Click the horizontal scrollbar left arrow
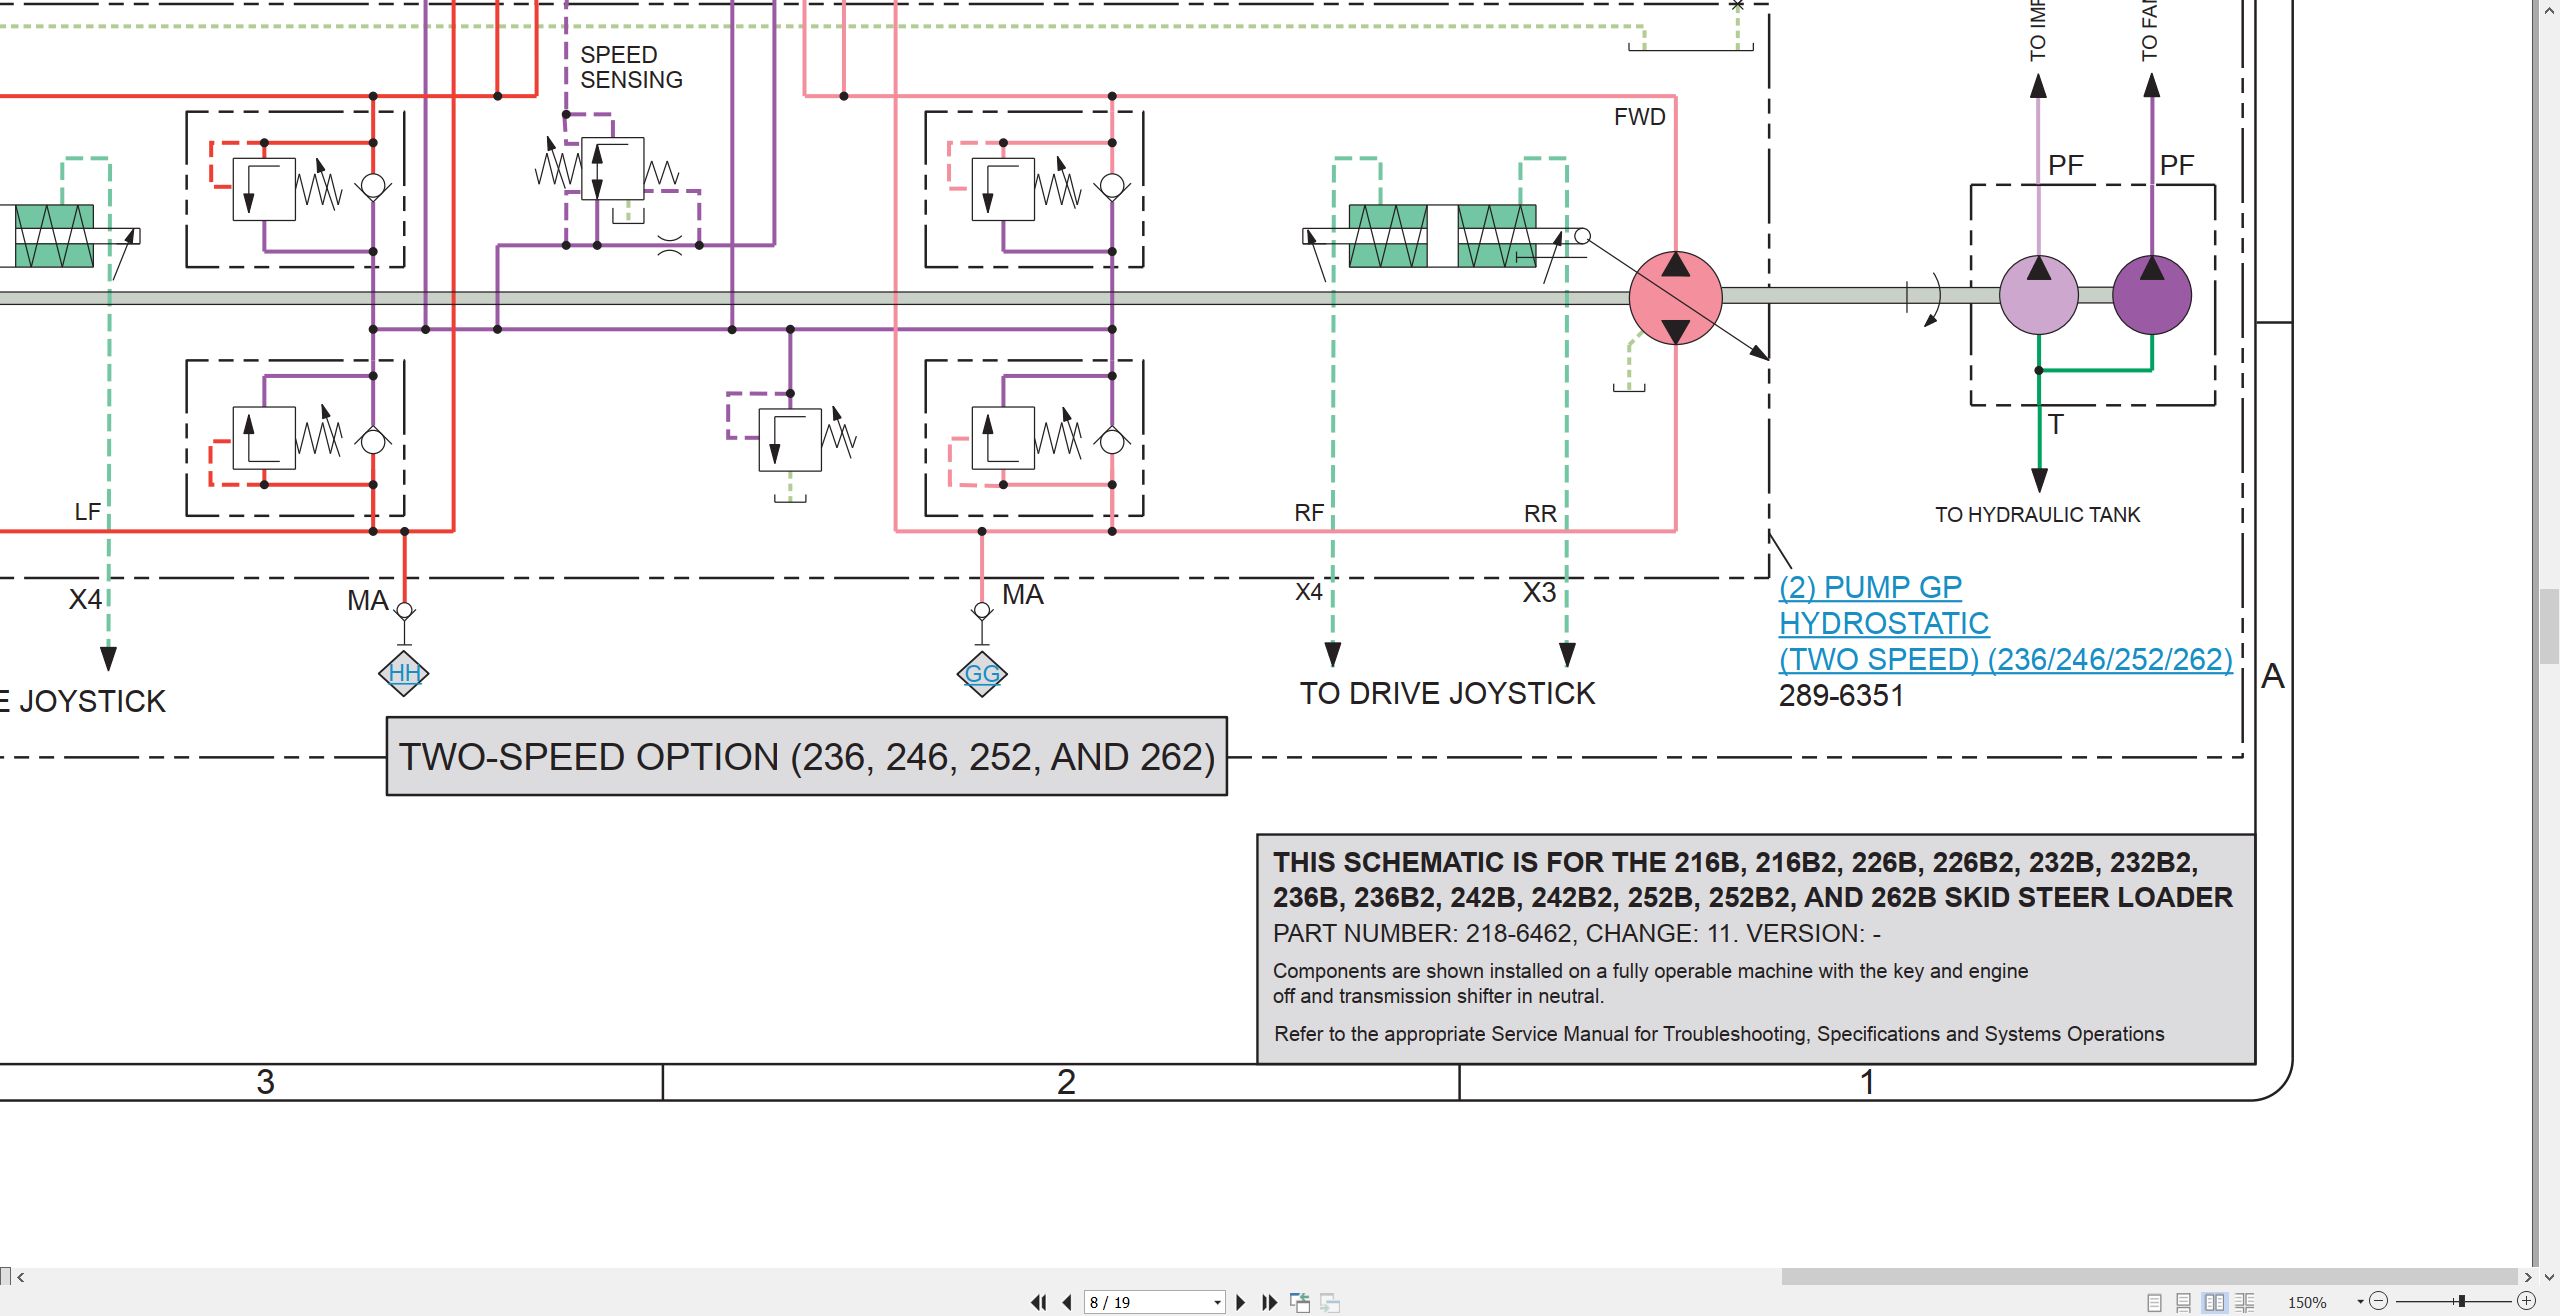Image resolution: width=2560 pixels, height=1316 pixels. coord(20,1277)
